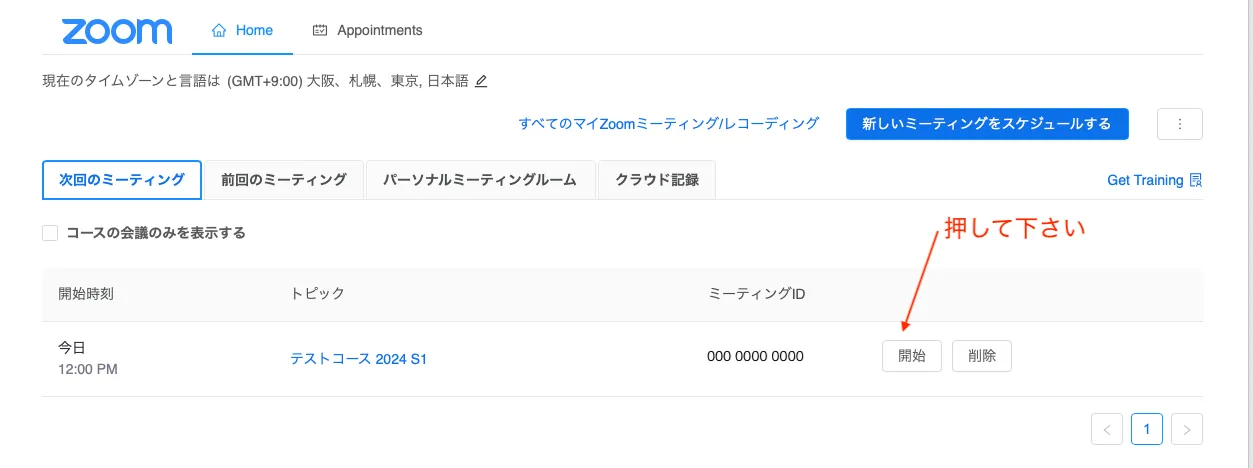
Task: Open the パーソナルミーティングルーム tab
Action: pyautogui.click(x=480, y=180)
